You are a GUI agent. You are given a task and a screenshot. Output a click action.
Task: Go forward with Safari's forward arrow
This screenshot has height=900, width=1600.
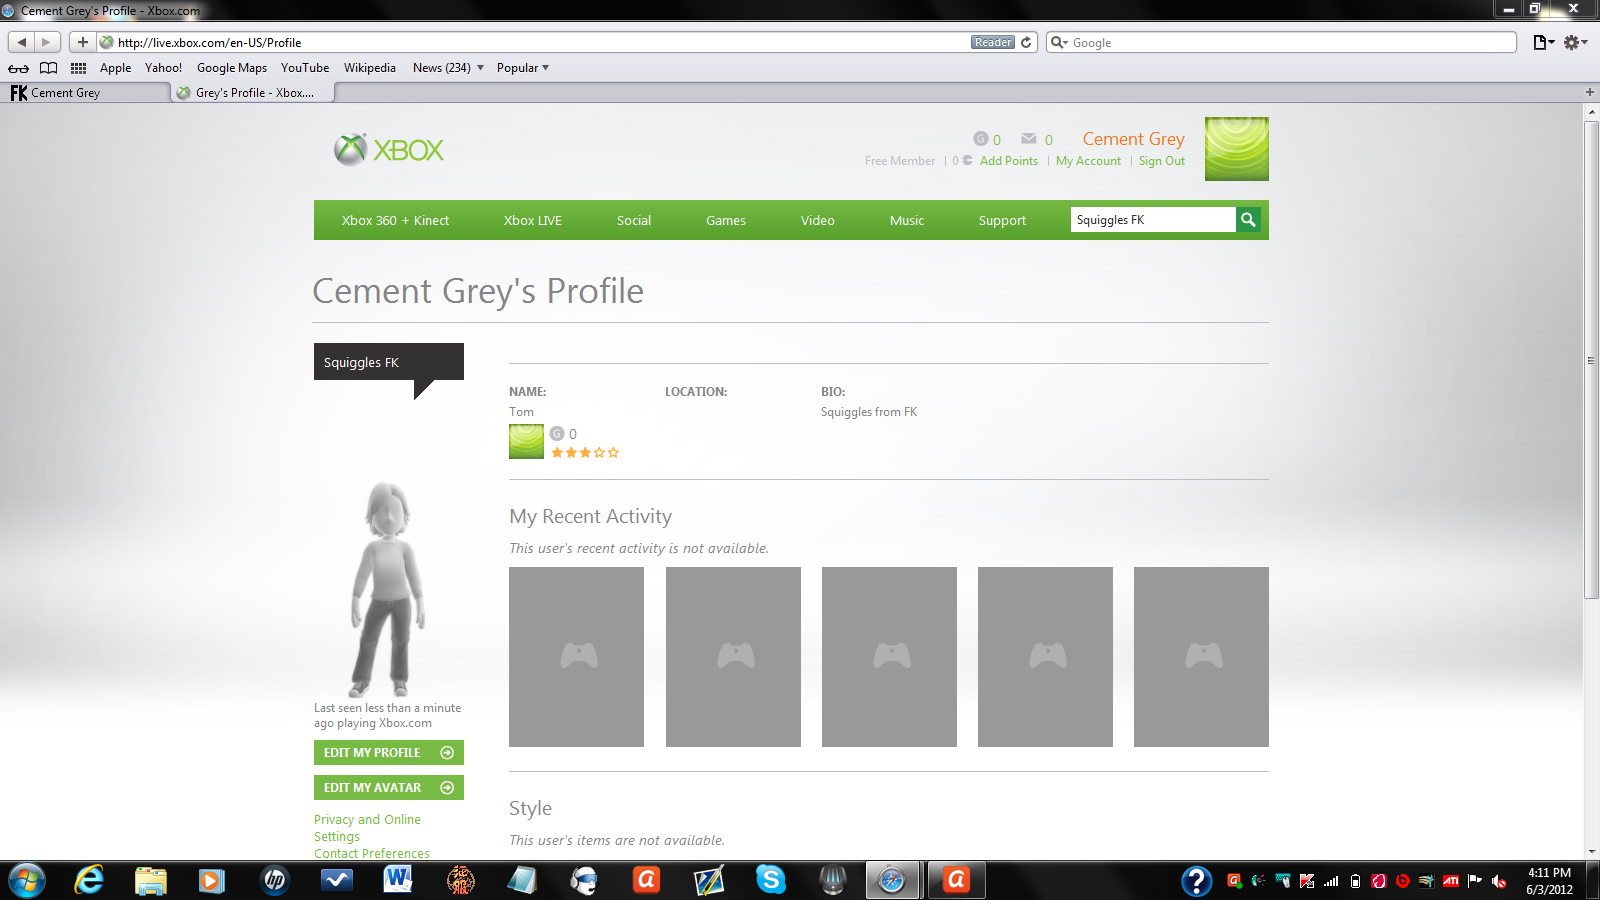tap(47, 42)
